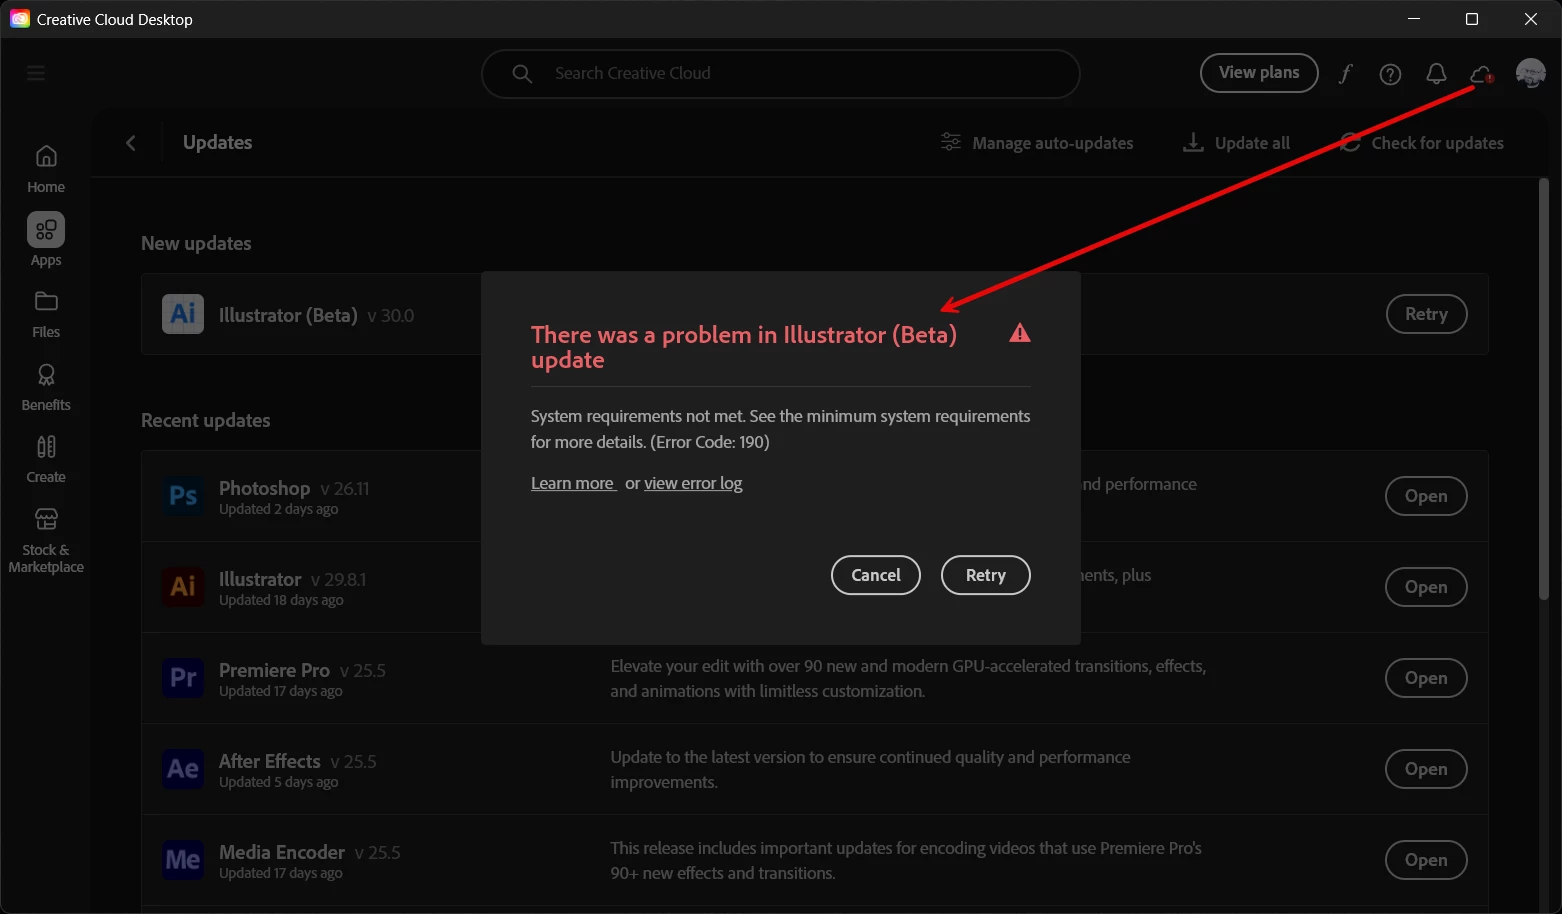Click the warning triangle icon in dialog
The image size is (1562, 914).
[1020, 333]
